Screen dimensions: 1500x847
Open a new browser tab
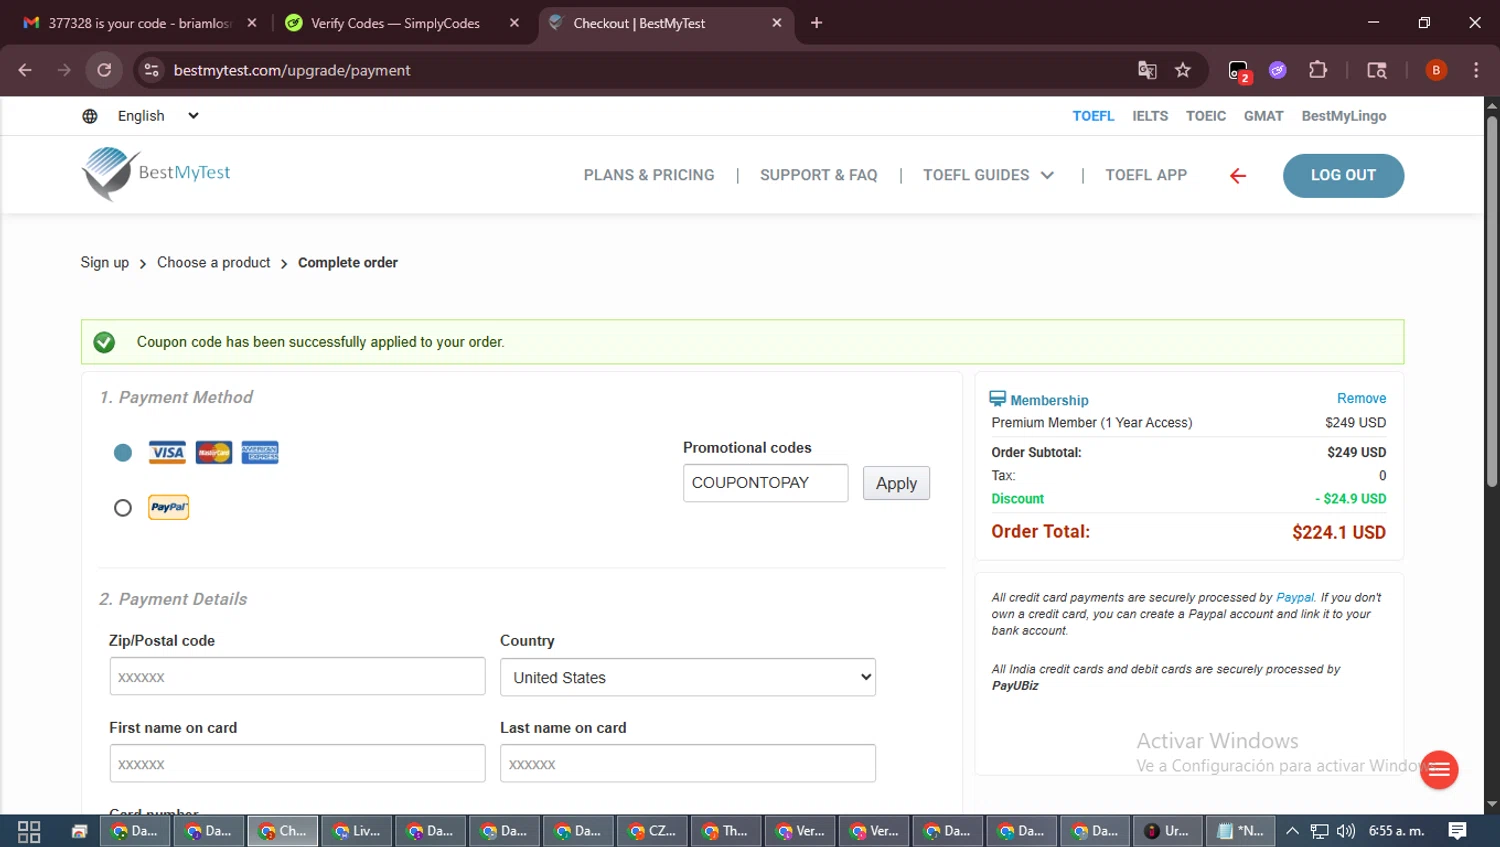(816, 23)
